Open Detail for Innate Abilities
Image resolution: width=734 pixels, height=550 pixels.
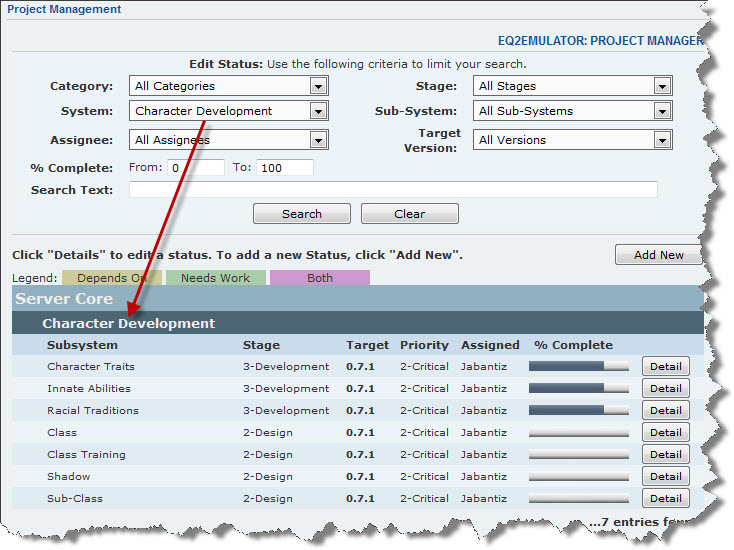[x=665, y=389]
